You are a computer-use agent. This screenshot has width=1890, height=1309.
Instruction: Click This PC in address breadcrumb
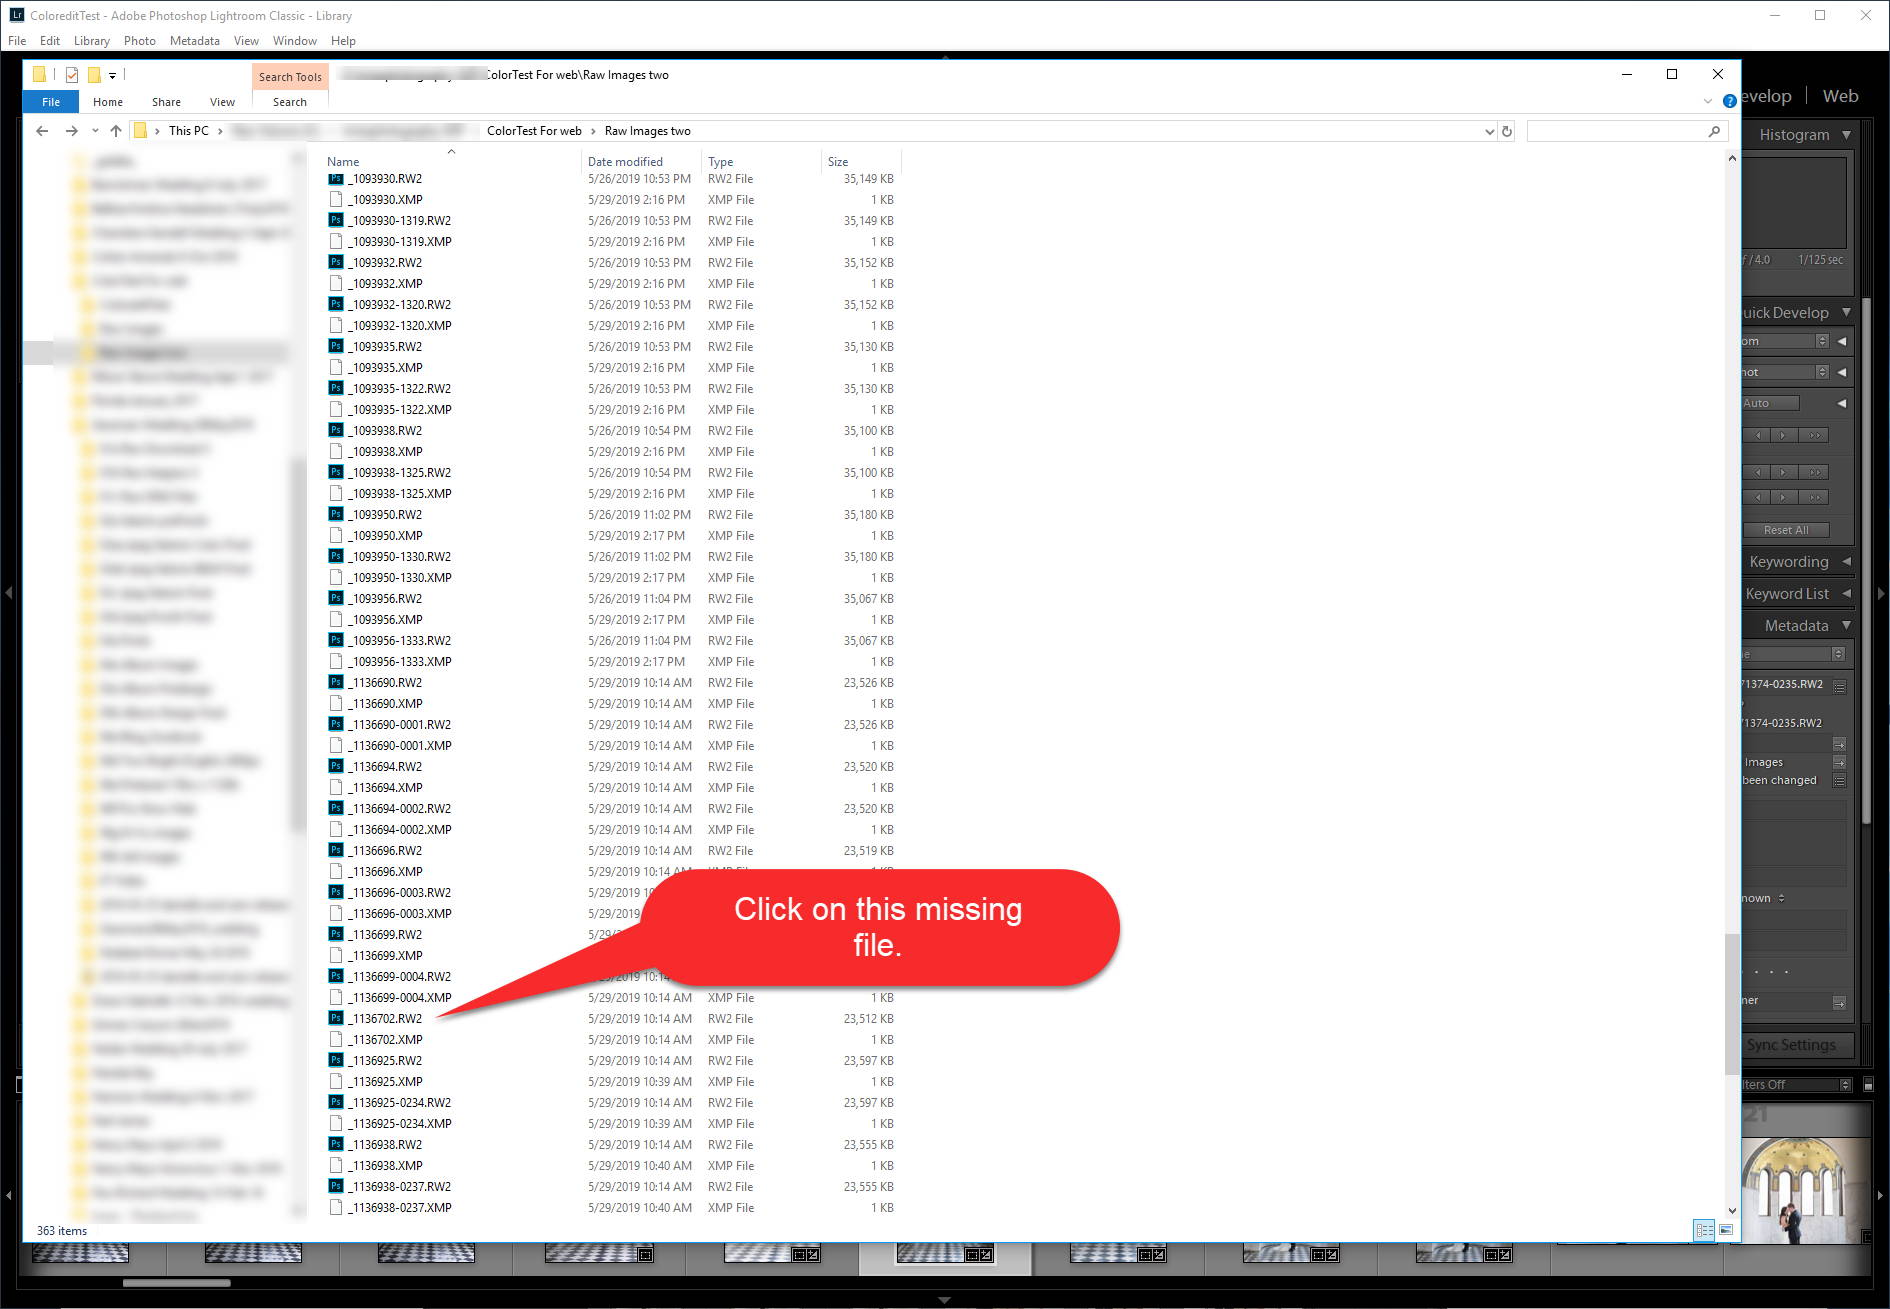coord(189,131)
